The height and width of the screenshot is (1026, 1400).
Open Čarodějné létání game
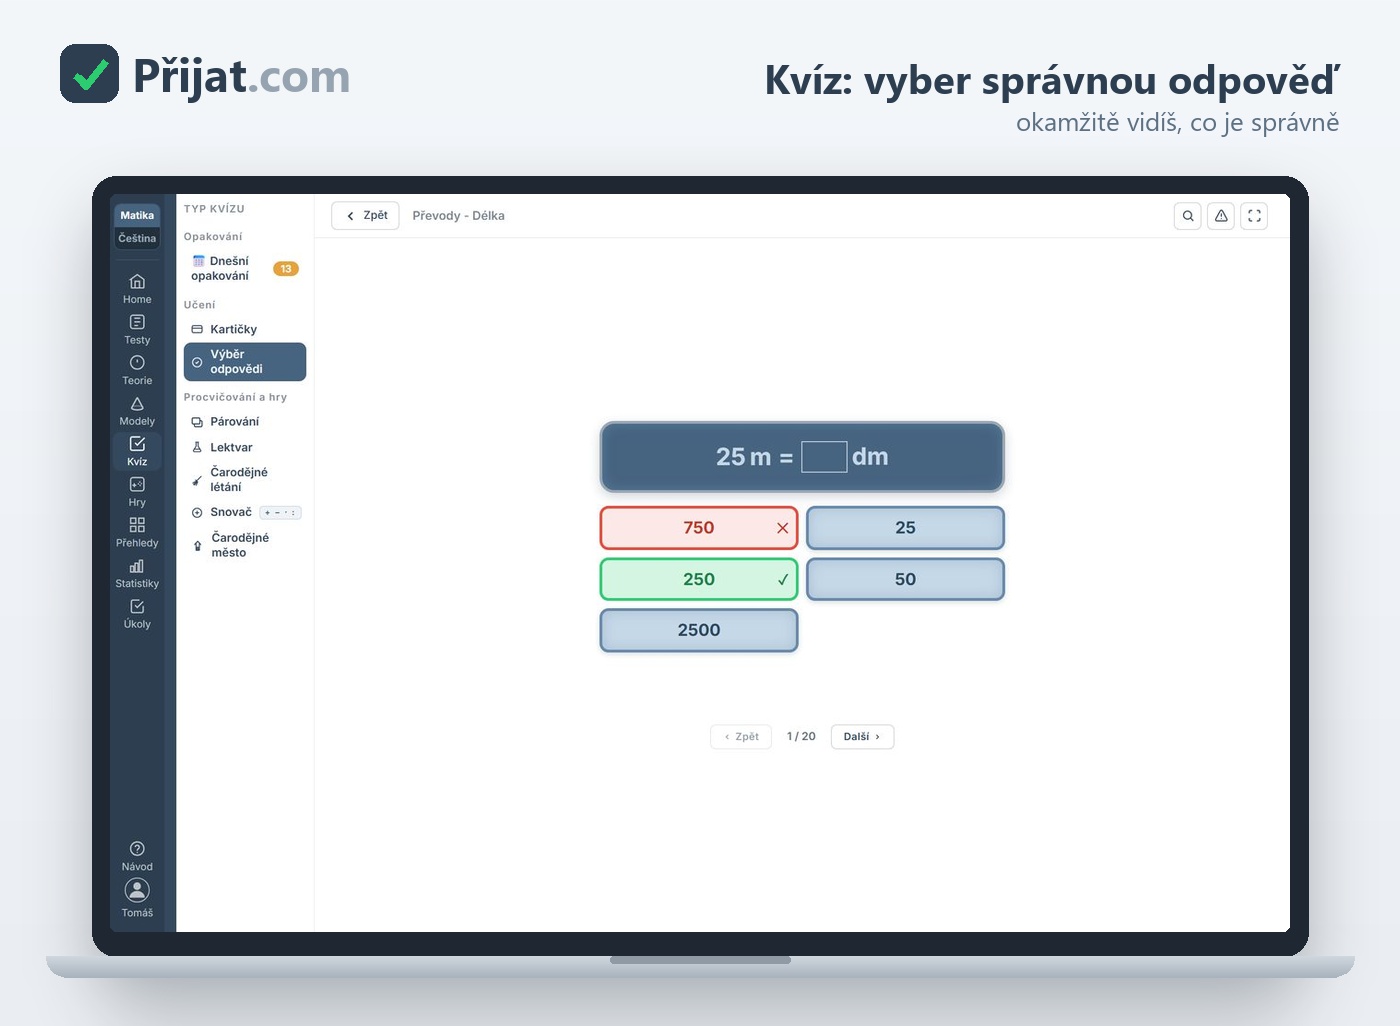(x=245, y=480)
